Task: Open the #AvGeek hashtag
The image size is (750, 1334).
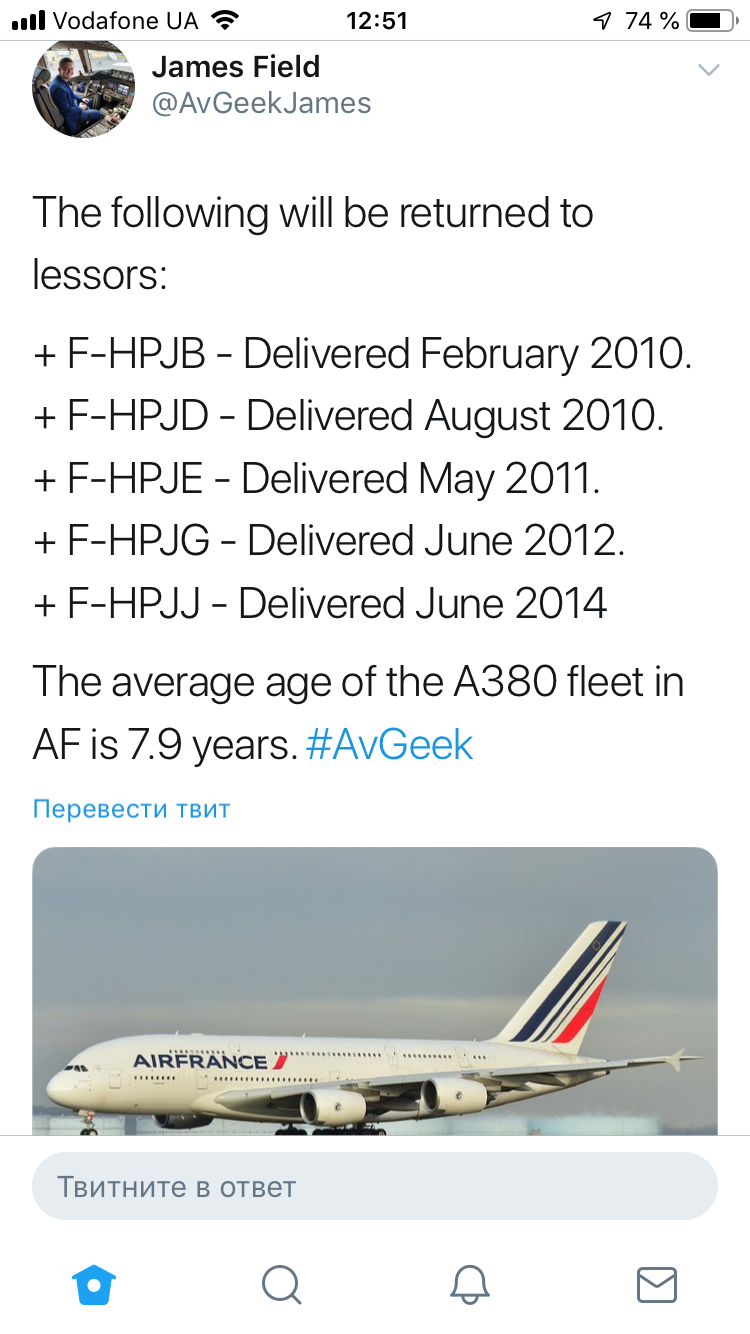Action: 390,745
